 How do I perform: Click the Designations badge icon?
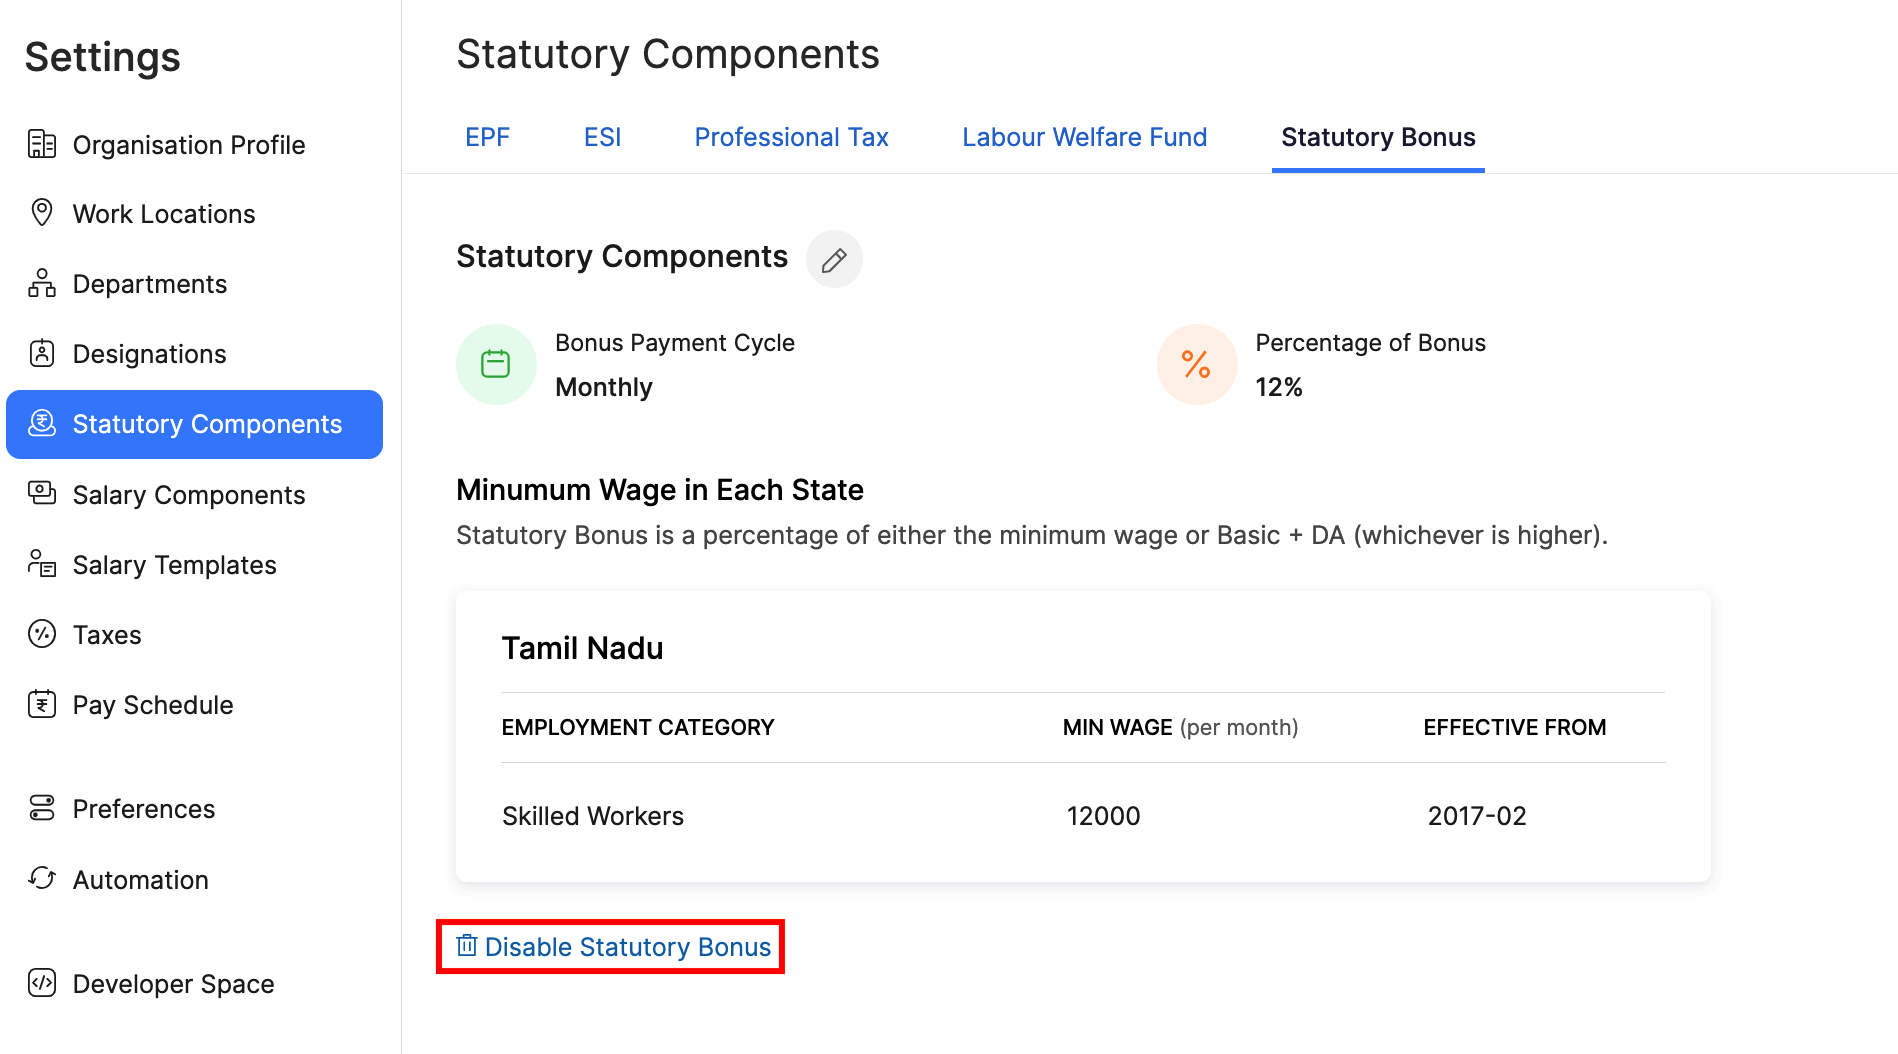coord(42,353)
